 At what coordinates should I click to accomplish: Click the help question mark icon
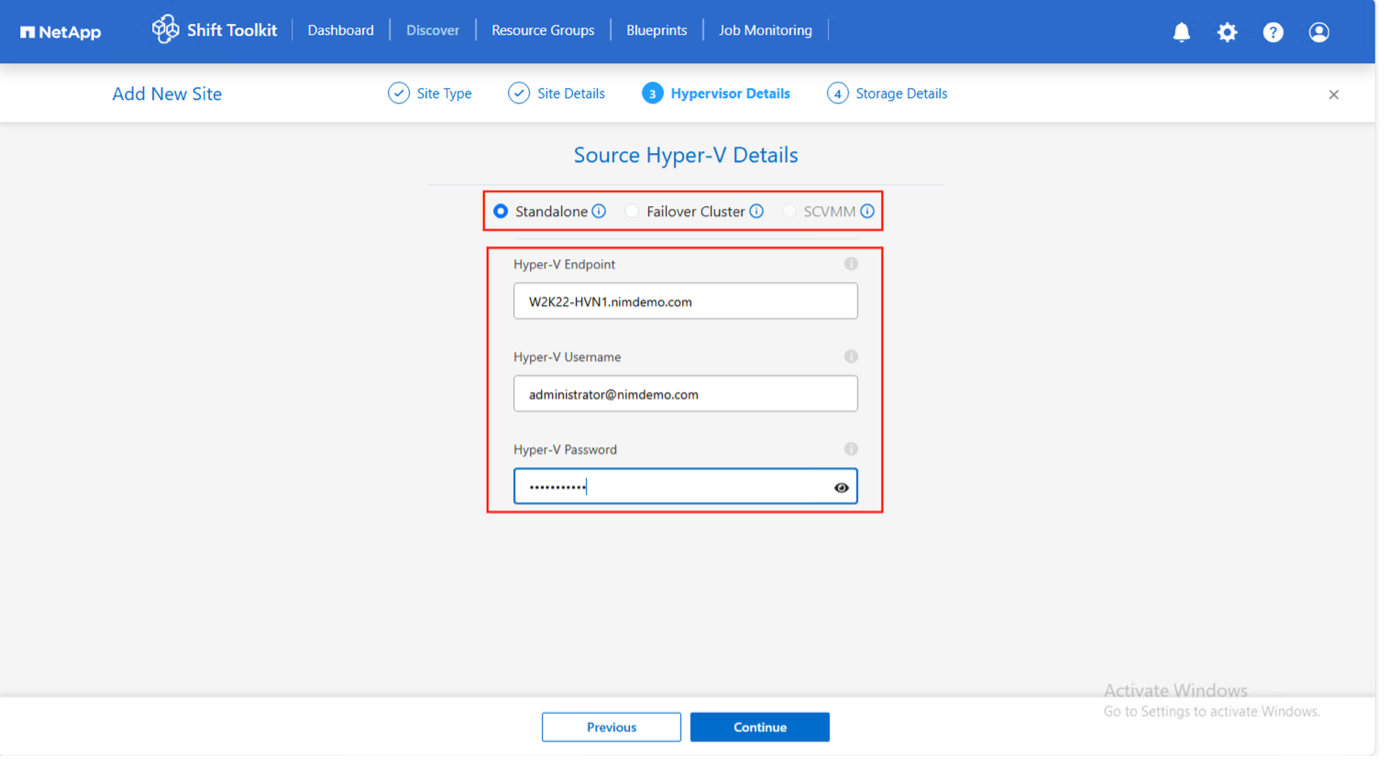tap(1273, 32)
